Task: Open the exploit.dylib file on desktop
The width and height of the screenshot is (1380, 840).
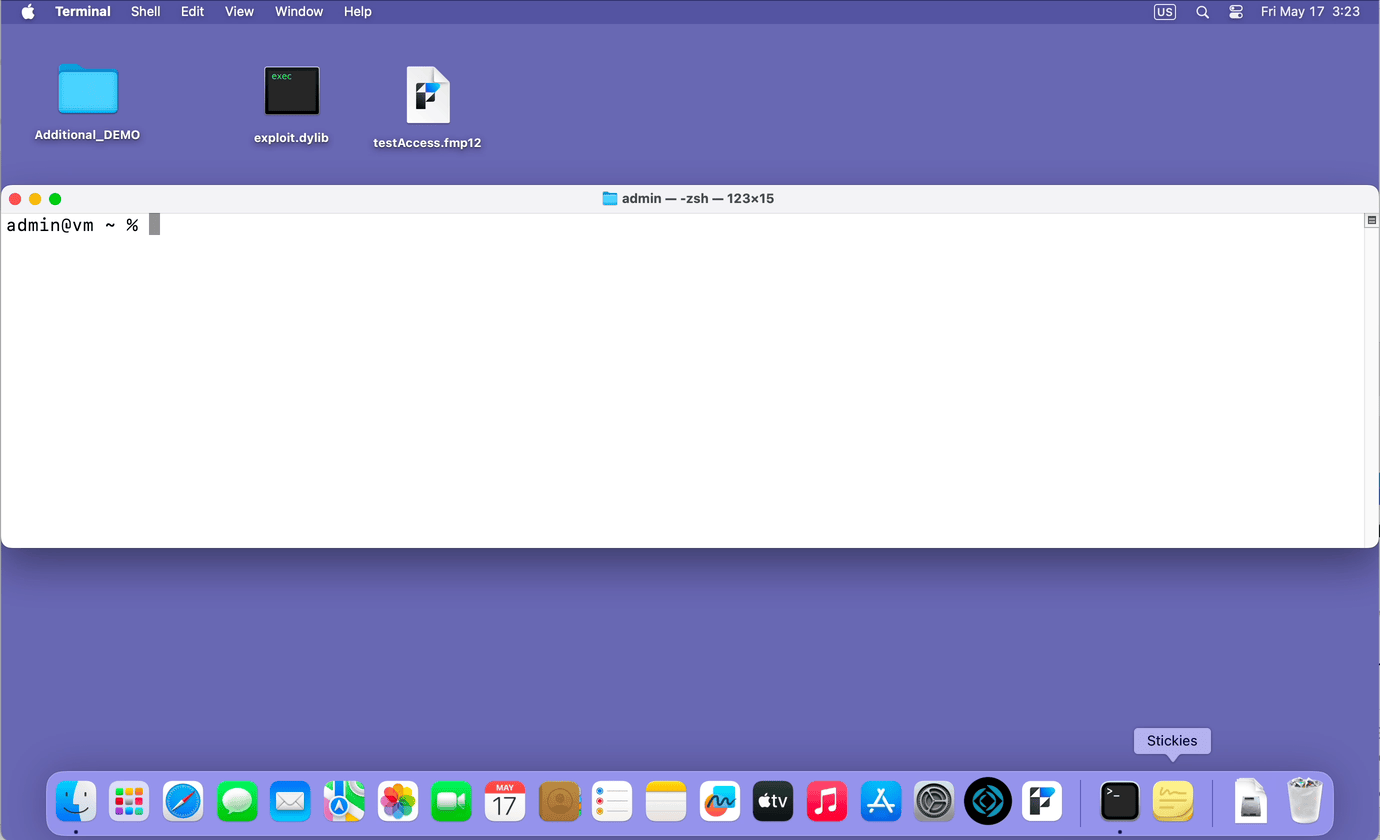Action: point(291,92)
